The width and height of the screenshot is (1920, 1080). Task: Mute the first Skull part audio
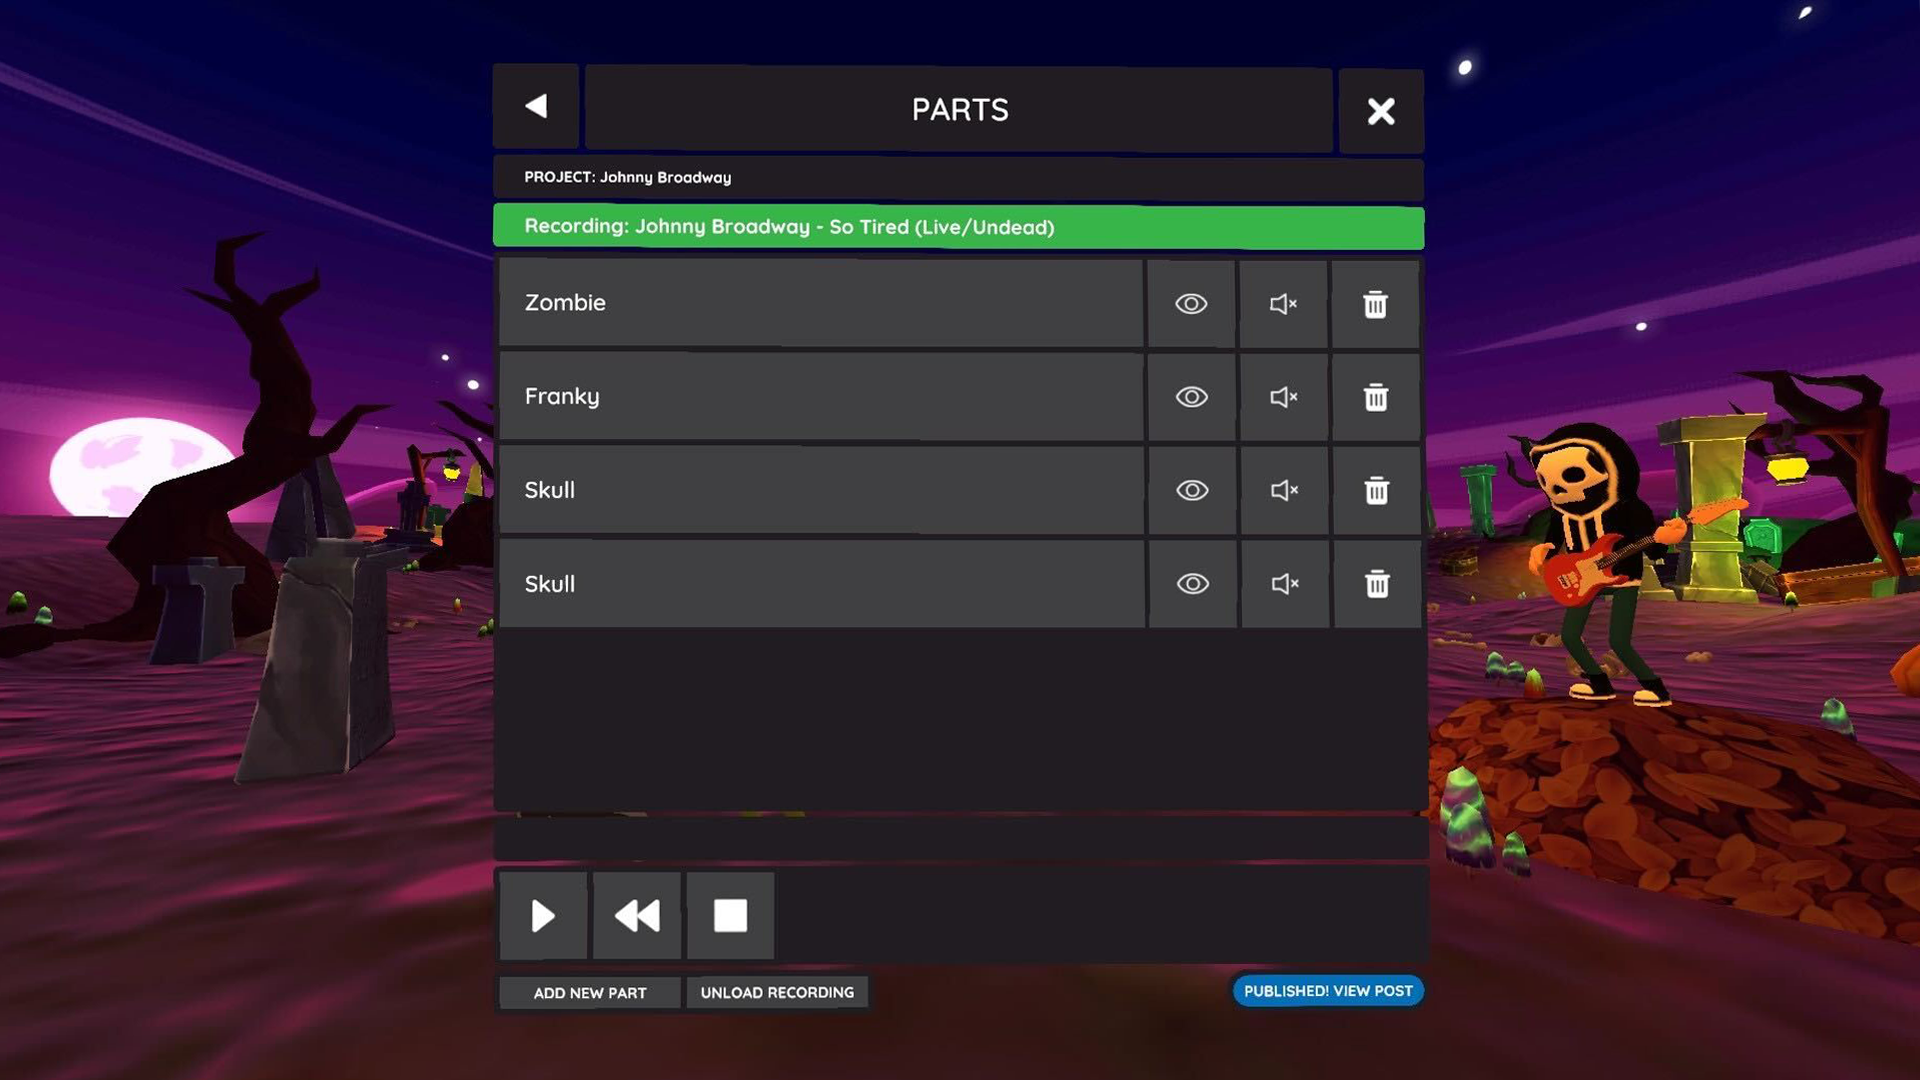pyautogui.click(x=1285, y=490)
